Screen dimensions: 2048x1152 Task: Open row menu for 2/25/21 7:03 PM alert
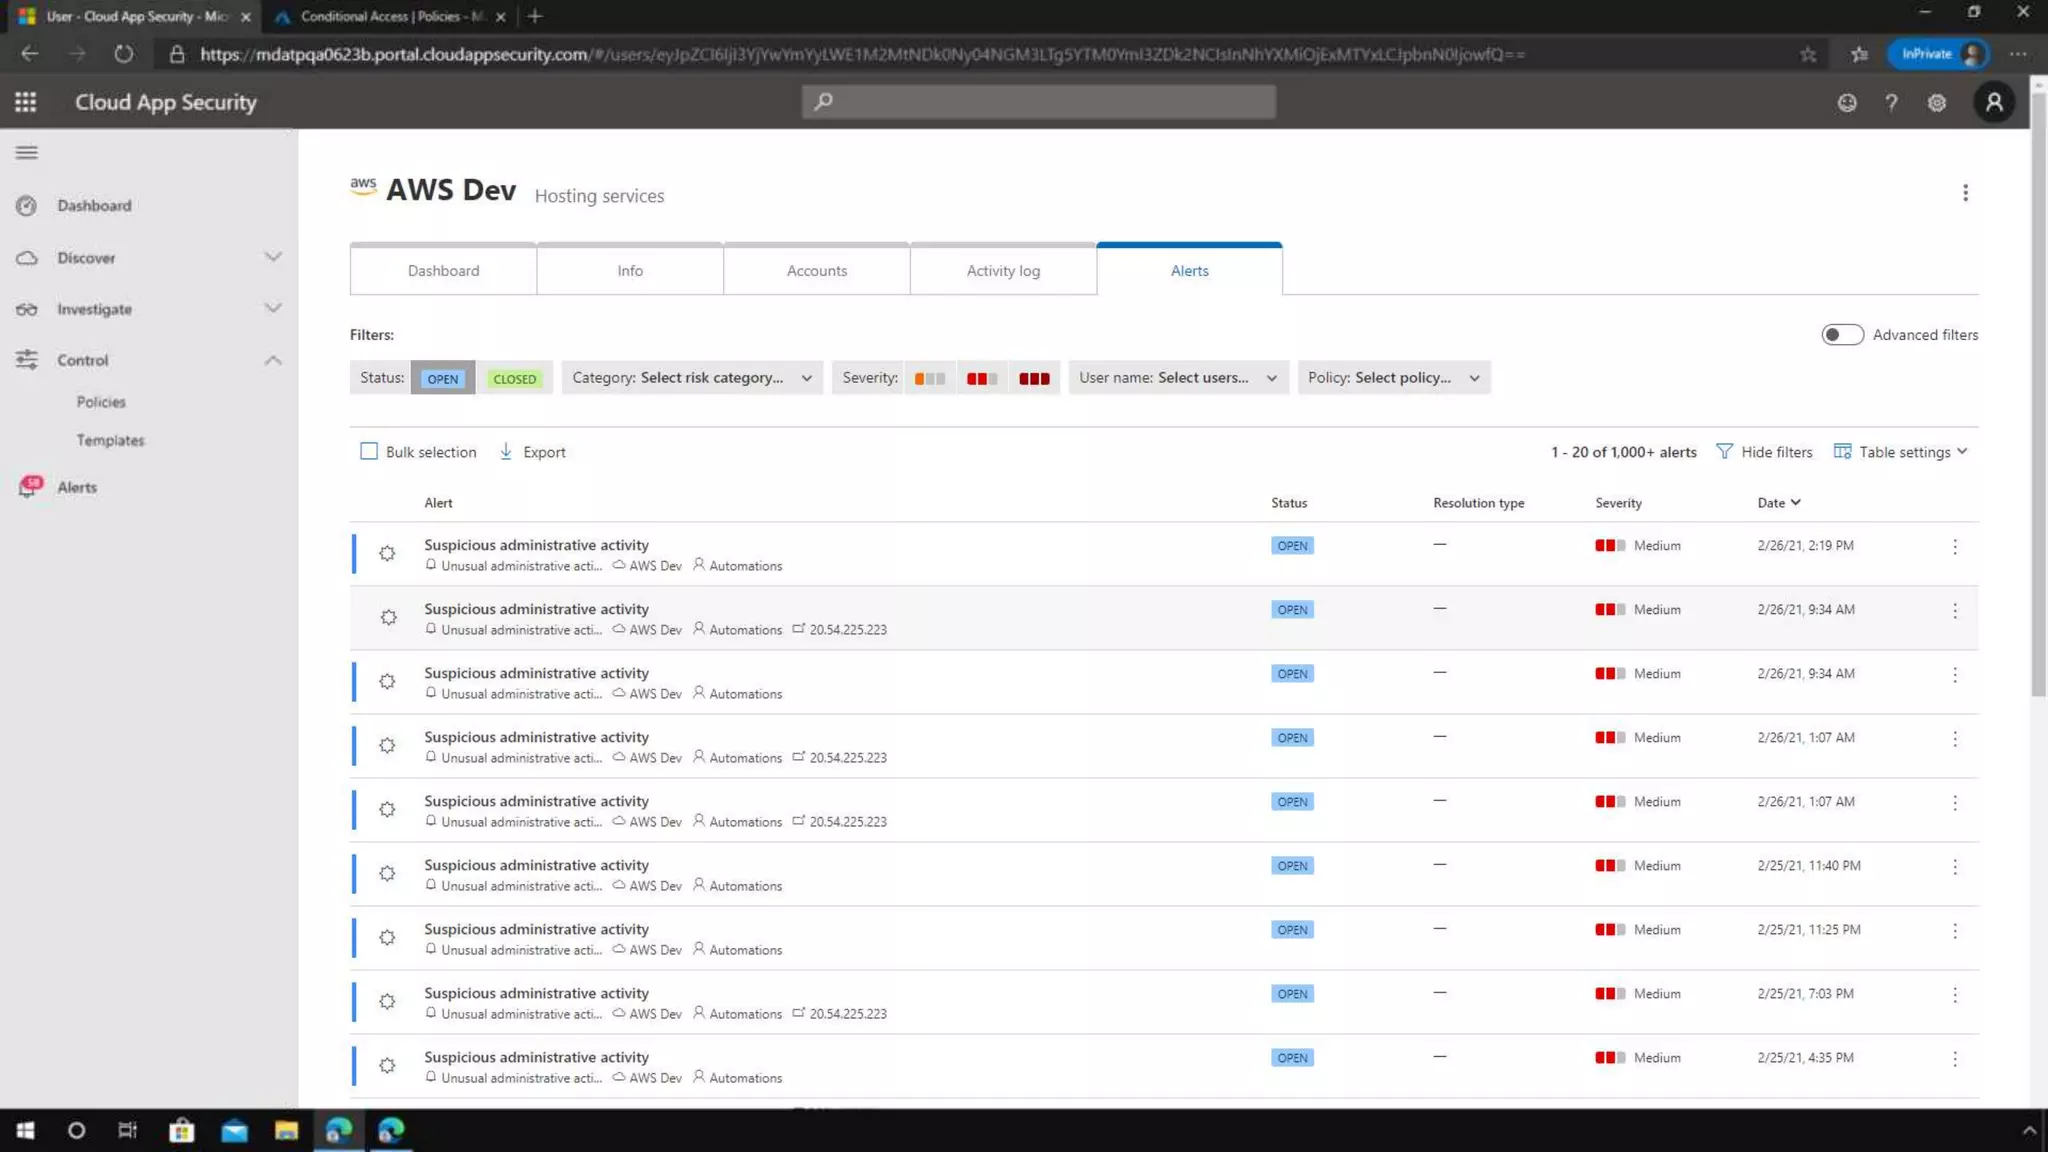pos(1955,995)
